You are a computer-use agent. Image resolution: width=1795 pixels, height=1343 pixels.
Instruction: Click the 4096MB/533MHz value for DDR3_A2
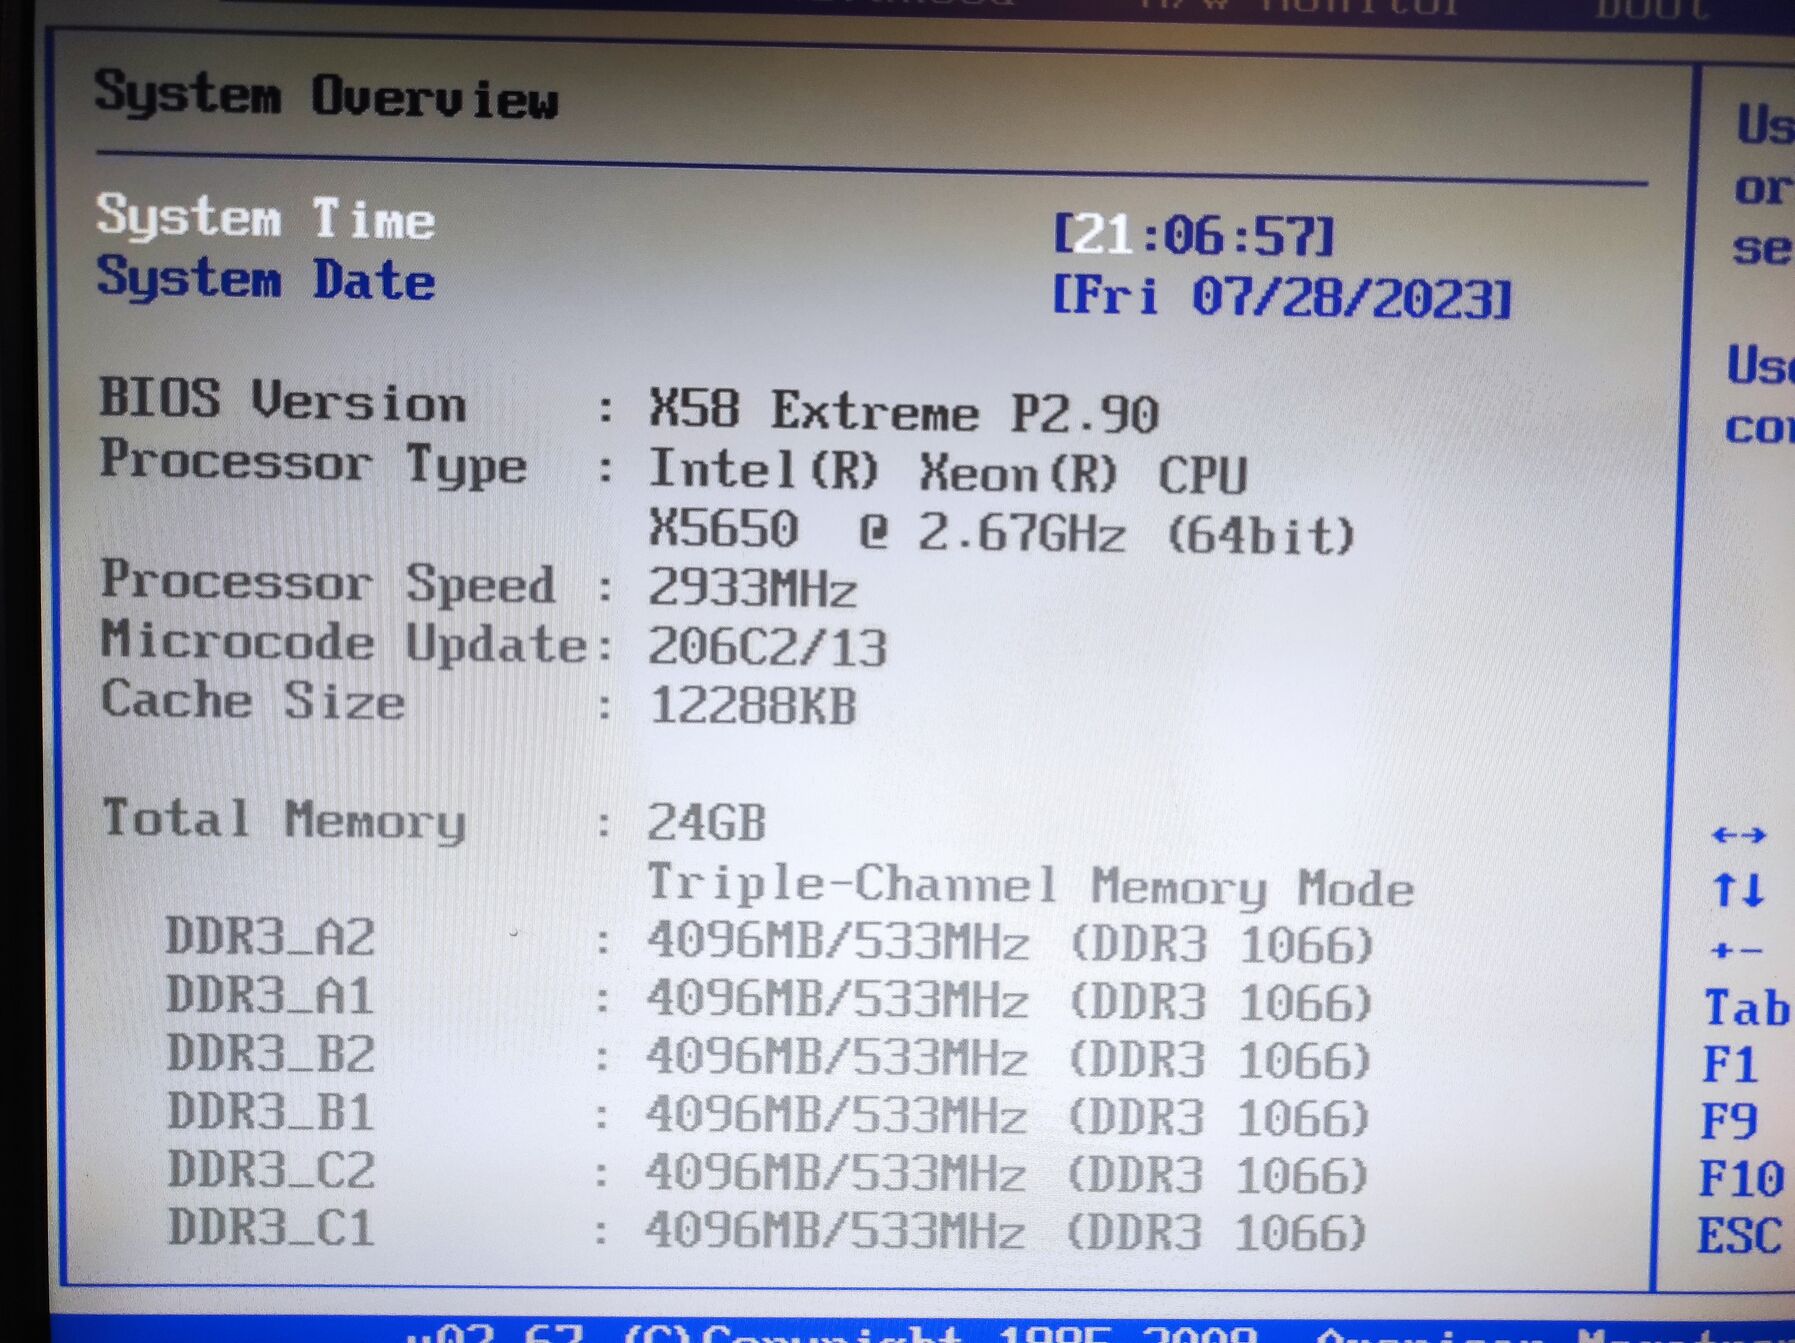[x=1010, y=943]
